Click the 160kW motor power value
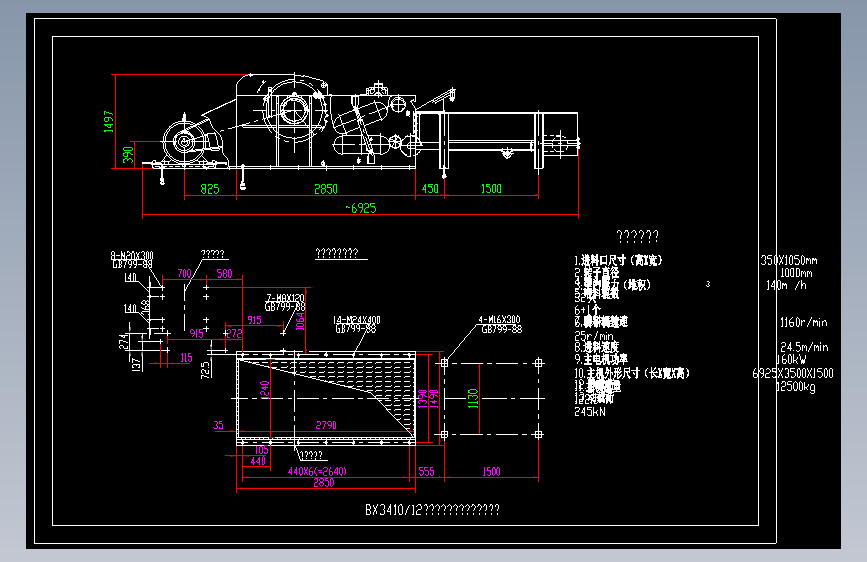 click(x=791, y=359)
